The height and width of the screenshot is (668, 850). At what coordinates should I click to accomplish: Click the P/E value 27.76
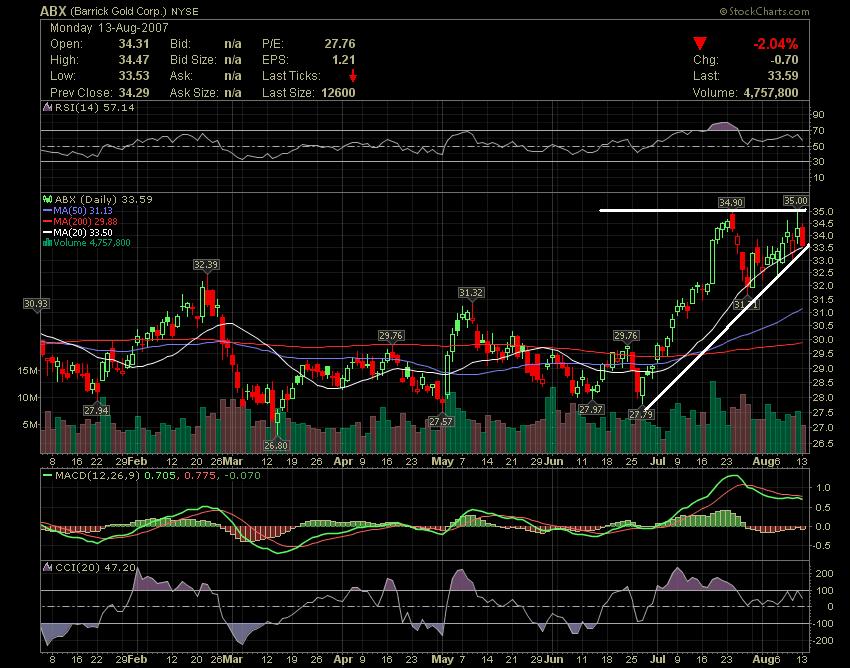pos(340,44)
